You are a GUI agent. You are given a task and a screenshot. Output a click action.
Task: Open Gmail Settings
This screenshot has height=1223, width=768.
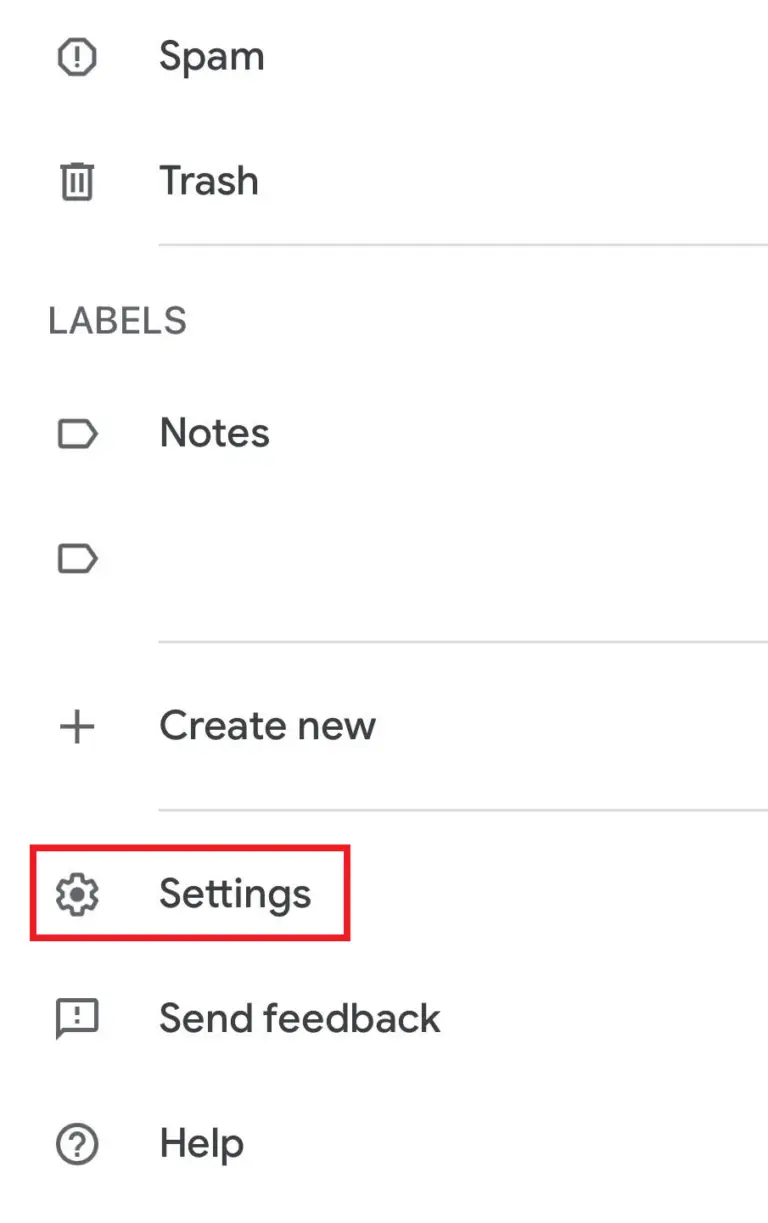[x=235, y=894]
